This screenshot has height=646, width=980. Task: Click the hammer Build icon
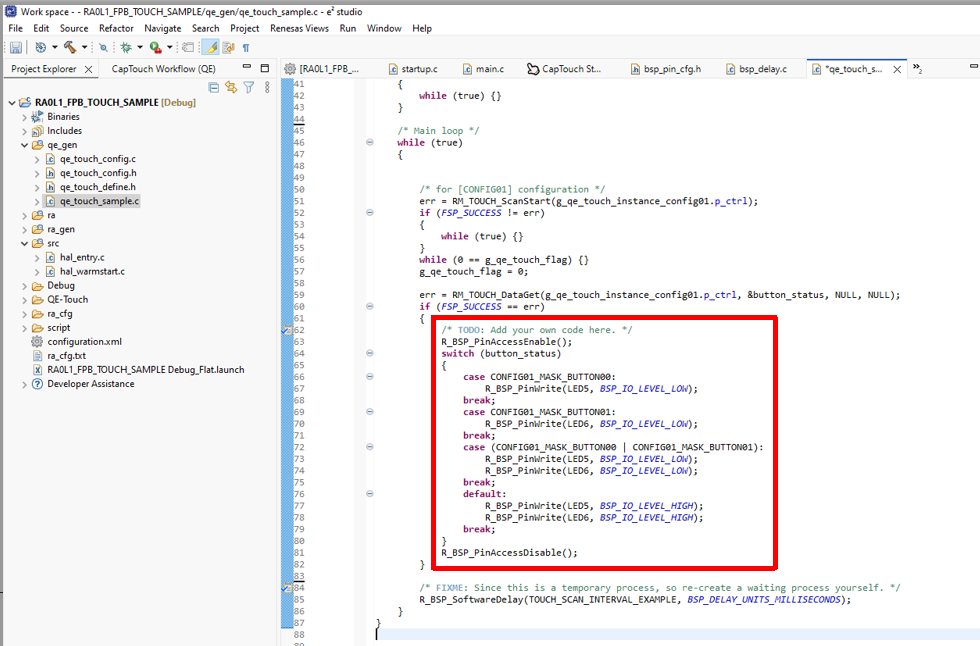pos(69,47)
